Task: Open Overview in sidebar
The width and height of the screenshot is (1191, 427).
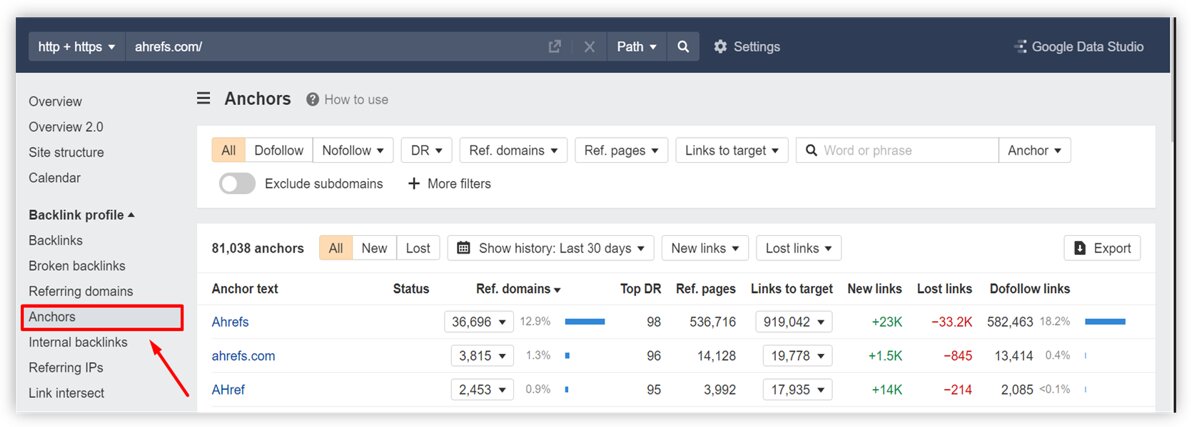Action: tap(55, 101)
